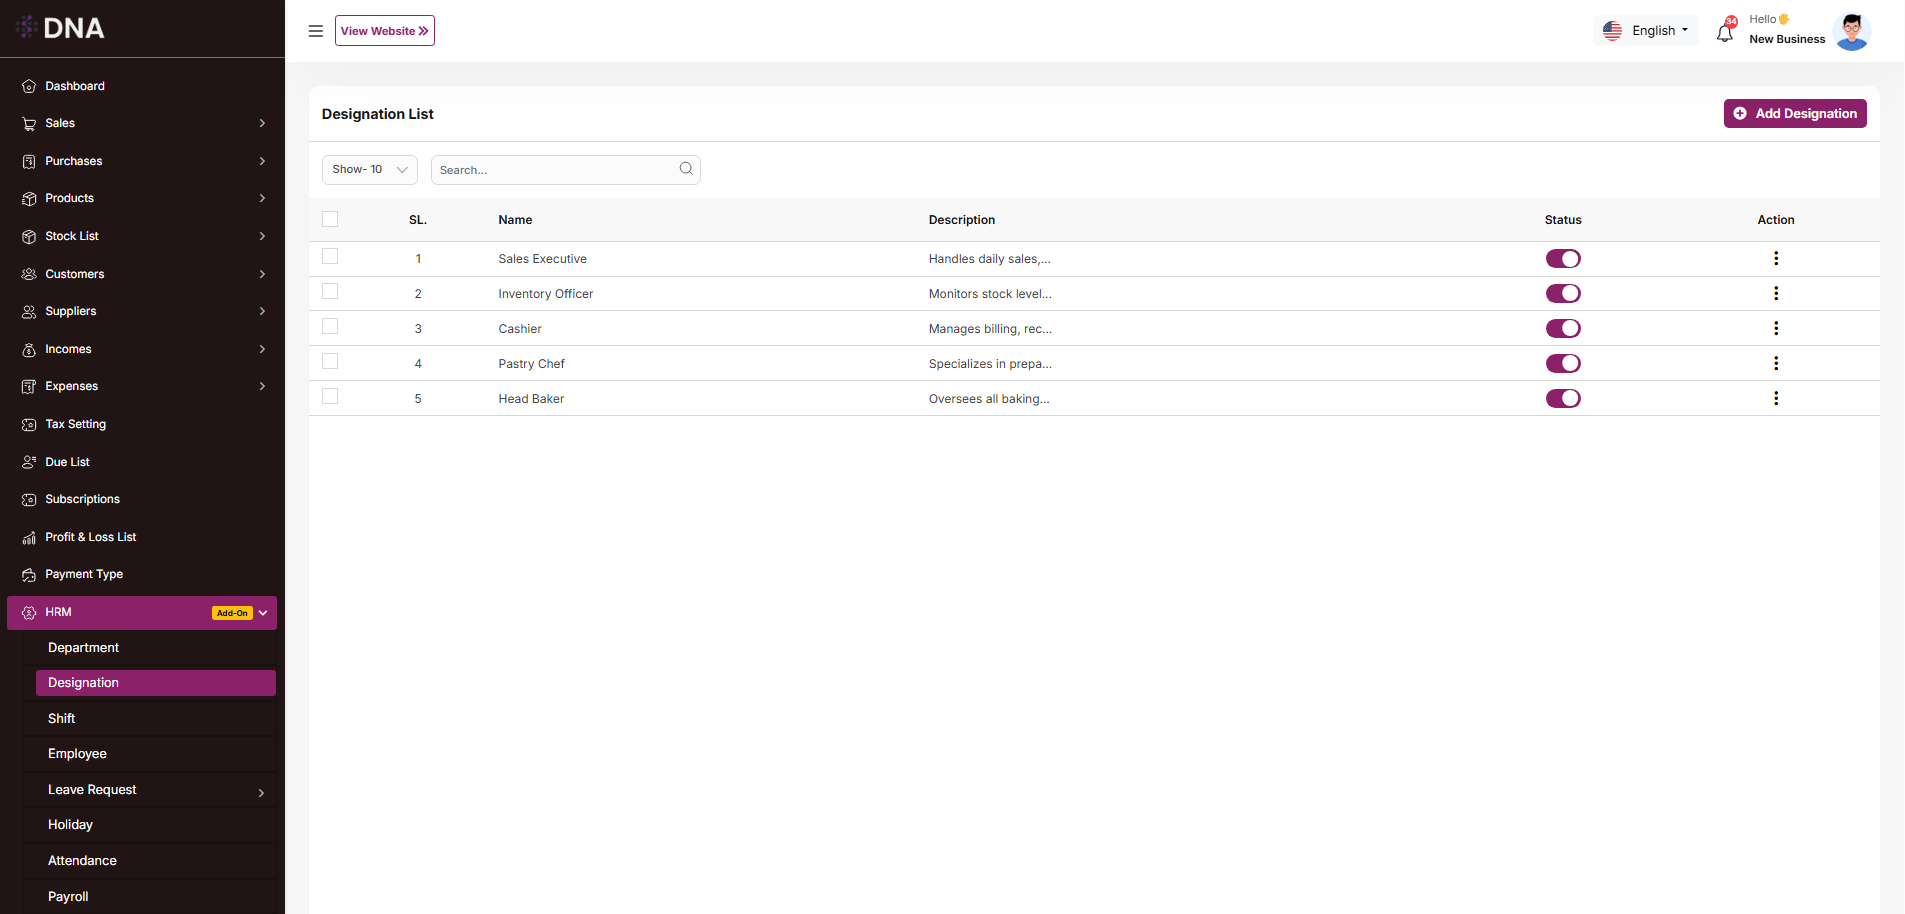Click into the Search input field
The image size is (1905, 914).
click(555, 170)
